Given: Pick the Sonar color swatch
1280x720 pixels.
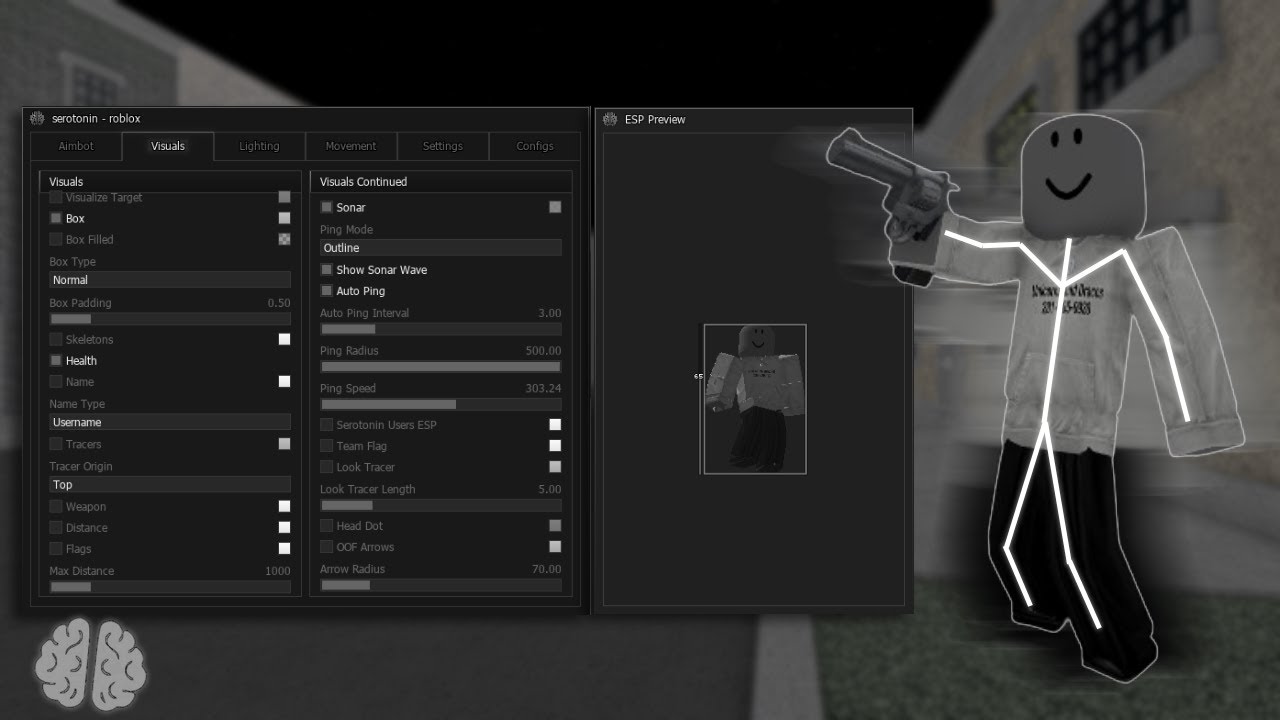Looking at the screenshot, I should (x=555, y=207).
